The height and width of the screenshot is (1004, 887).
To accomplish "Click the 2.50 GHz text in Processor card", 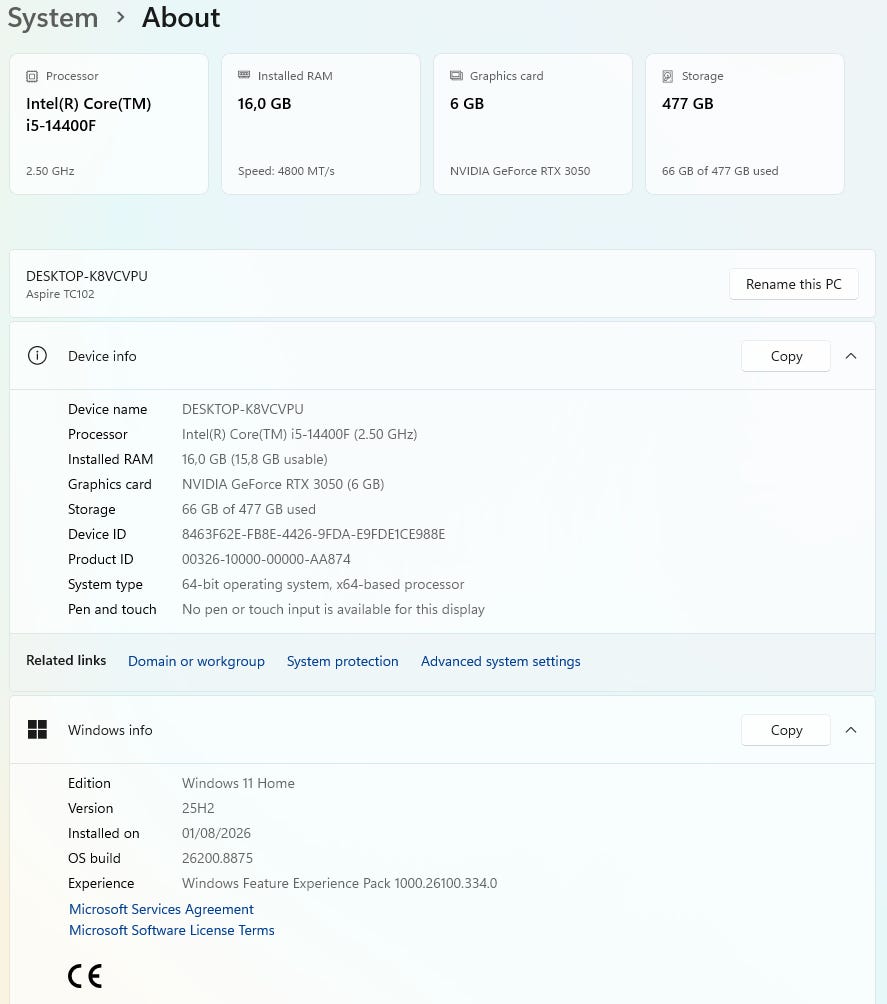I will [x=50, y=171].
